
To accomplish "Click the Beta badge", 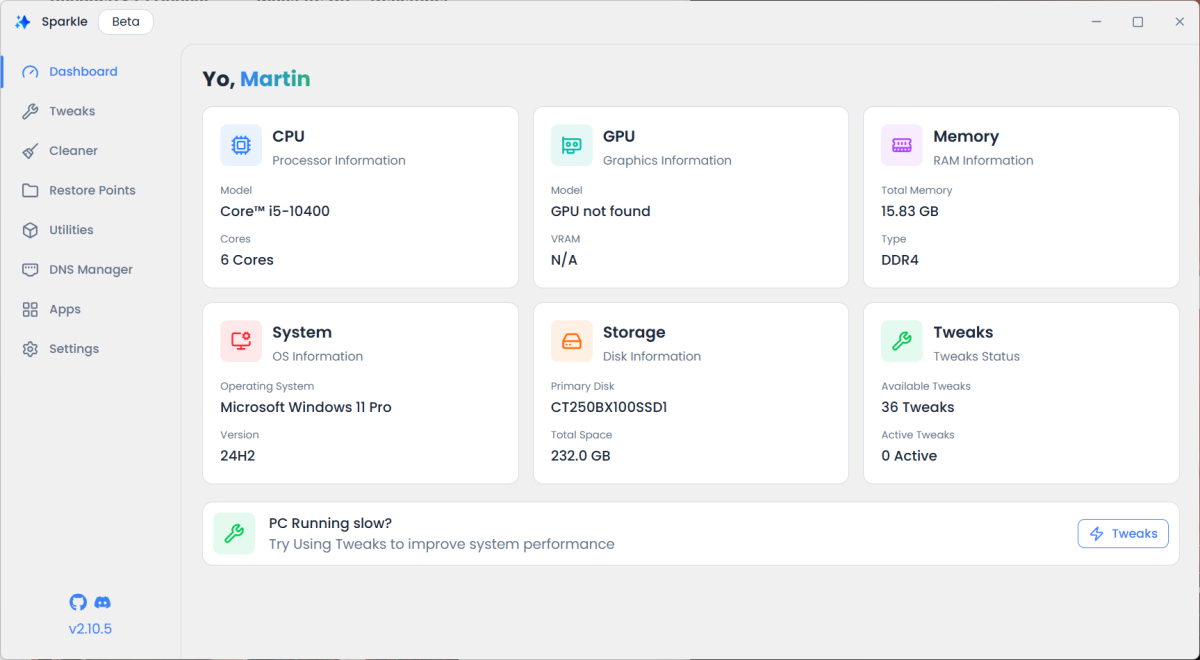I will 126,22.
